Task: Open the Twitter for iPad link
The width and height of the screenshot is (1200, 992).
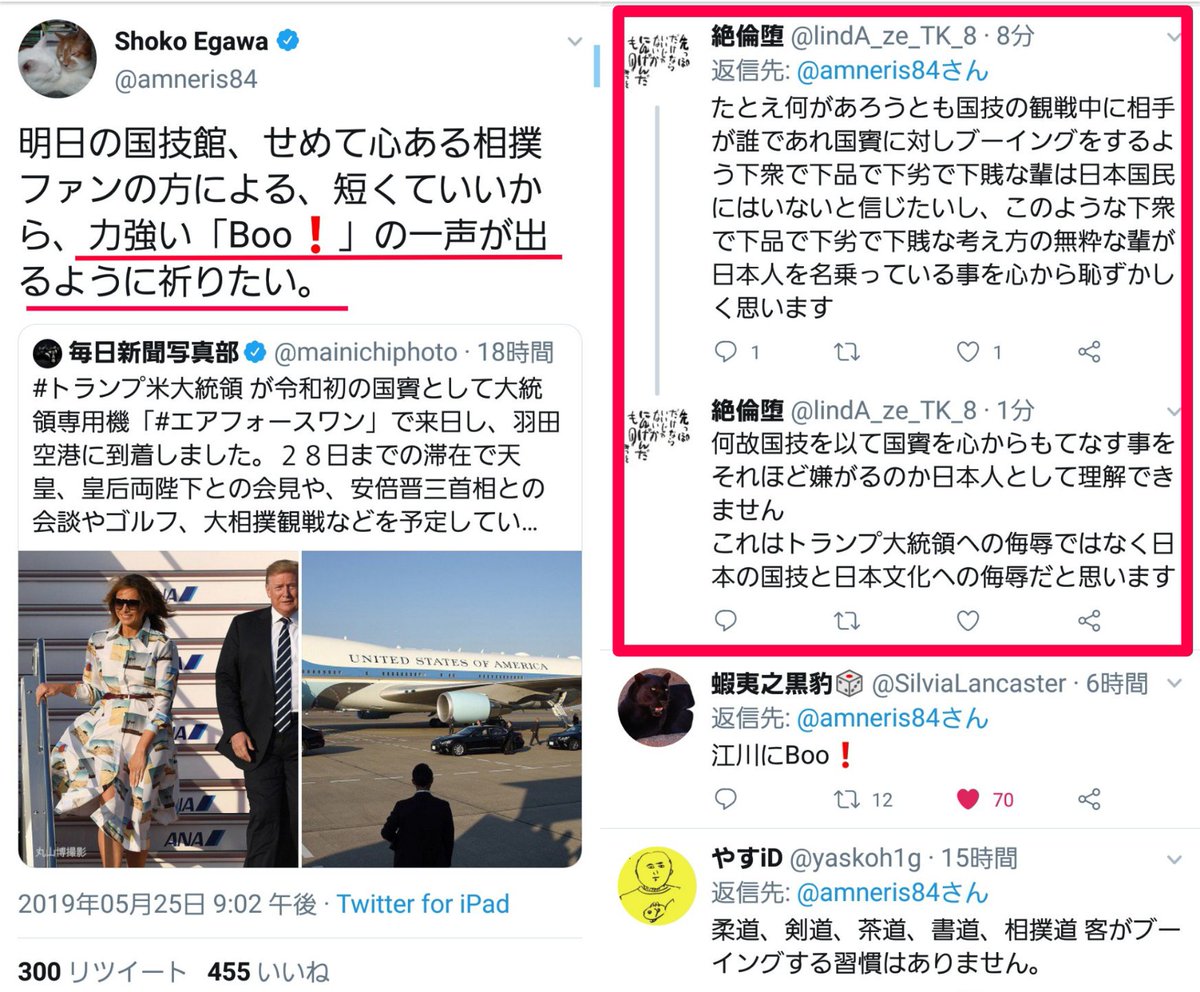Action: [423, 904]
